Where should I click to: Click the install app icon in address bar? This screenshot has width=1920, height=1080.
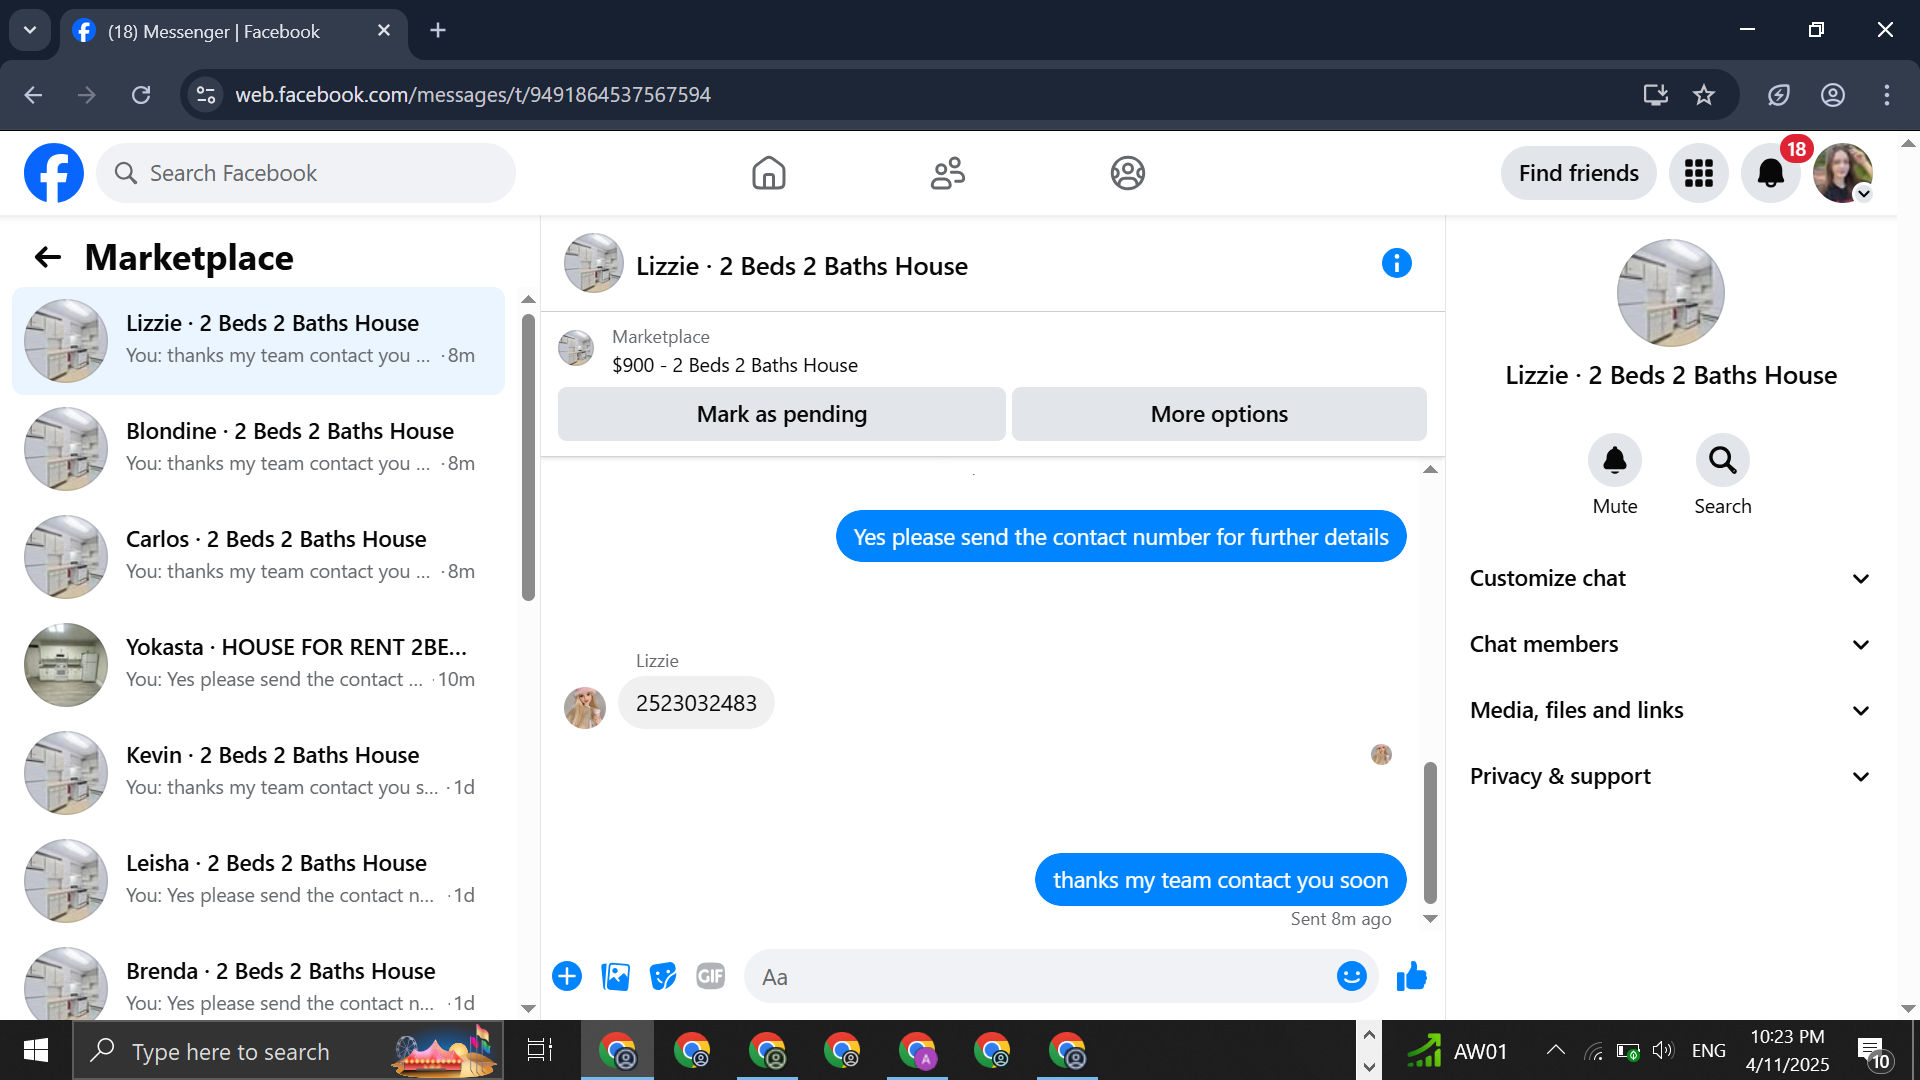[1656, 95]
